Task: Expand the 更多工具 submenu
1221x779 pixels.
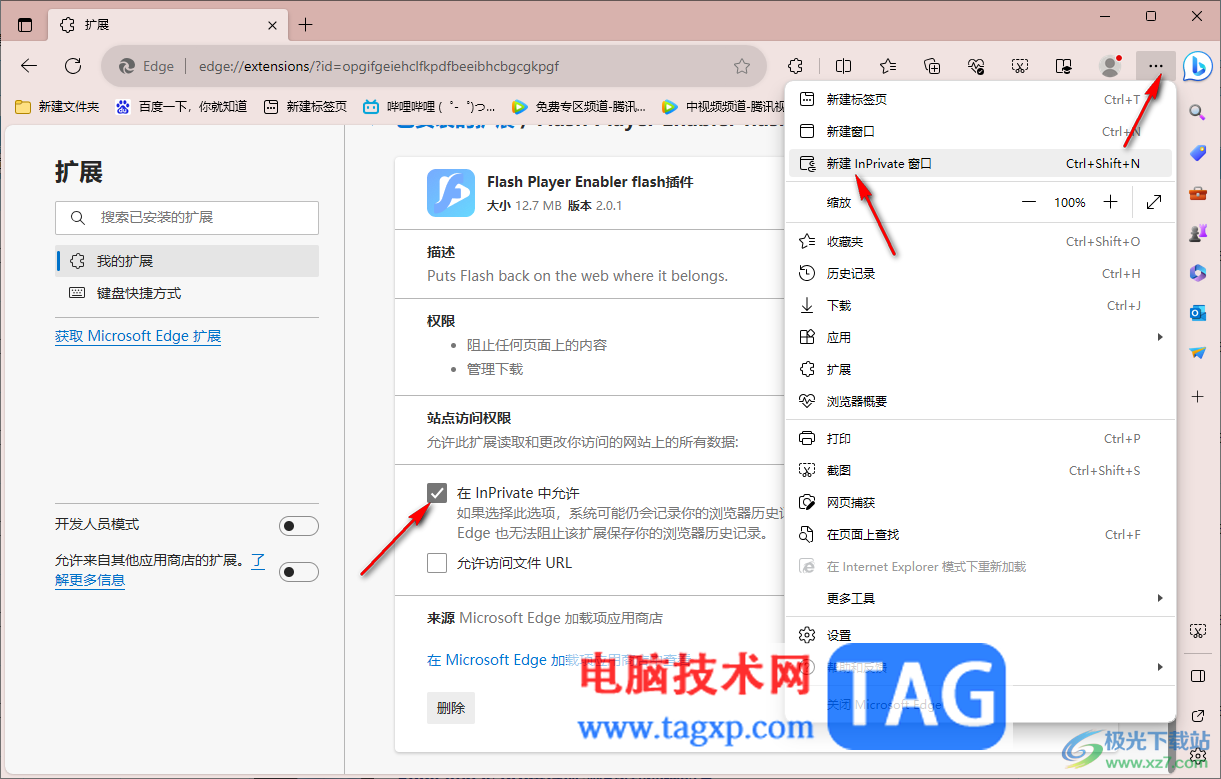Action: (x=981, y=598)
